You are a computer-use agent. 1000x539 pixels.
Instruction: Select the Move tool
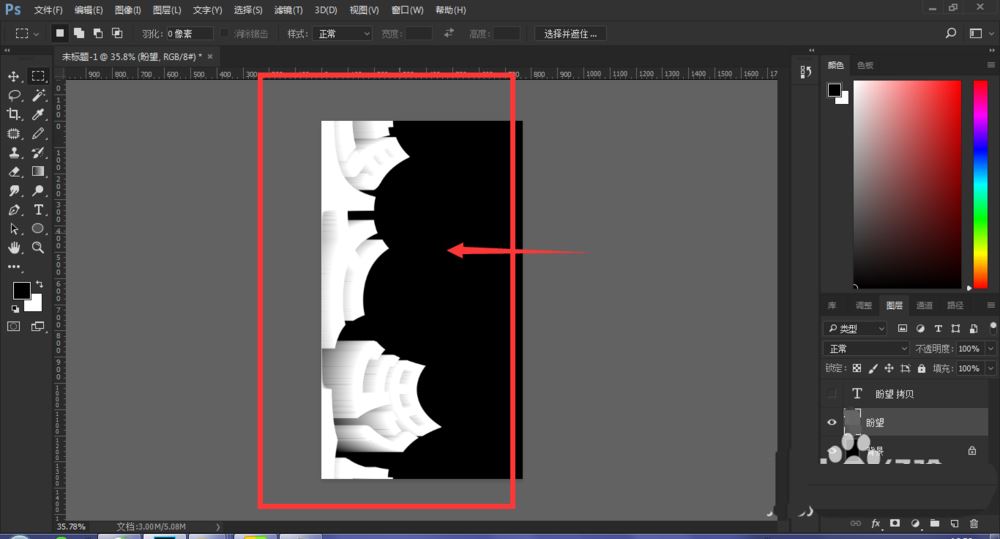(x=13, y=77)
